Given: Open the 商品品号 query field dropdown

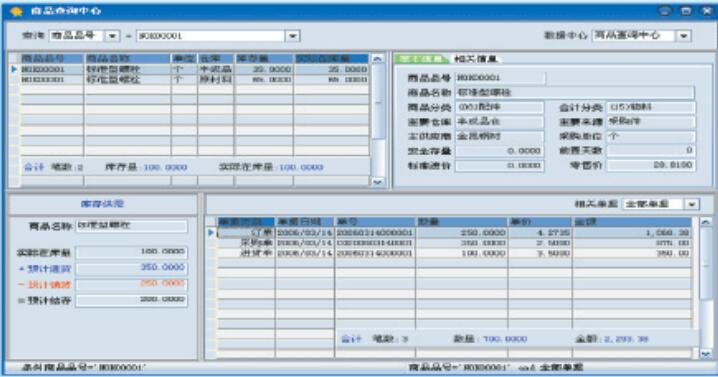Looking at the screenshot, I should pos(112,36).
